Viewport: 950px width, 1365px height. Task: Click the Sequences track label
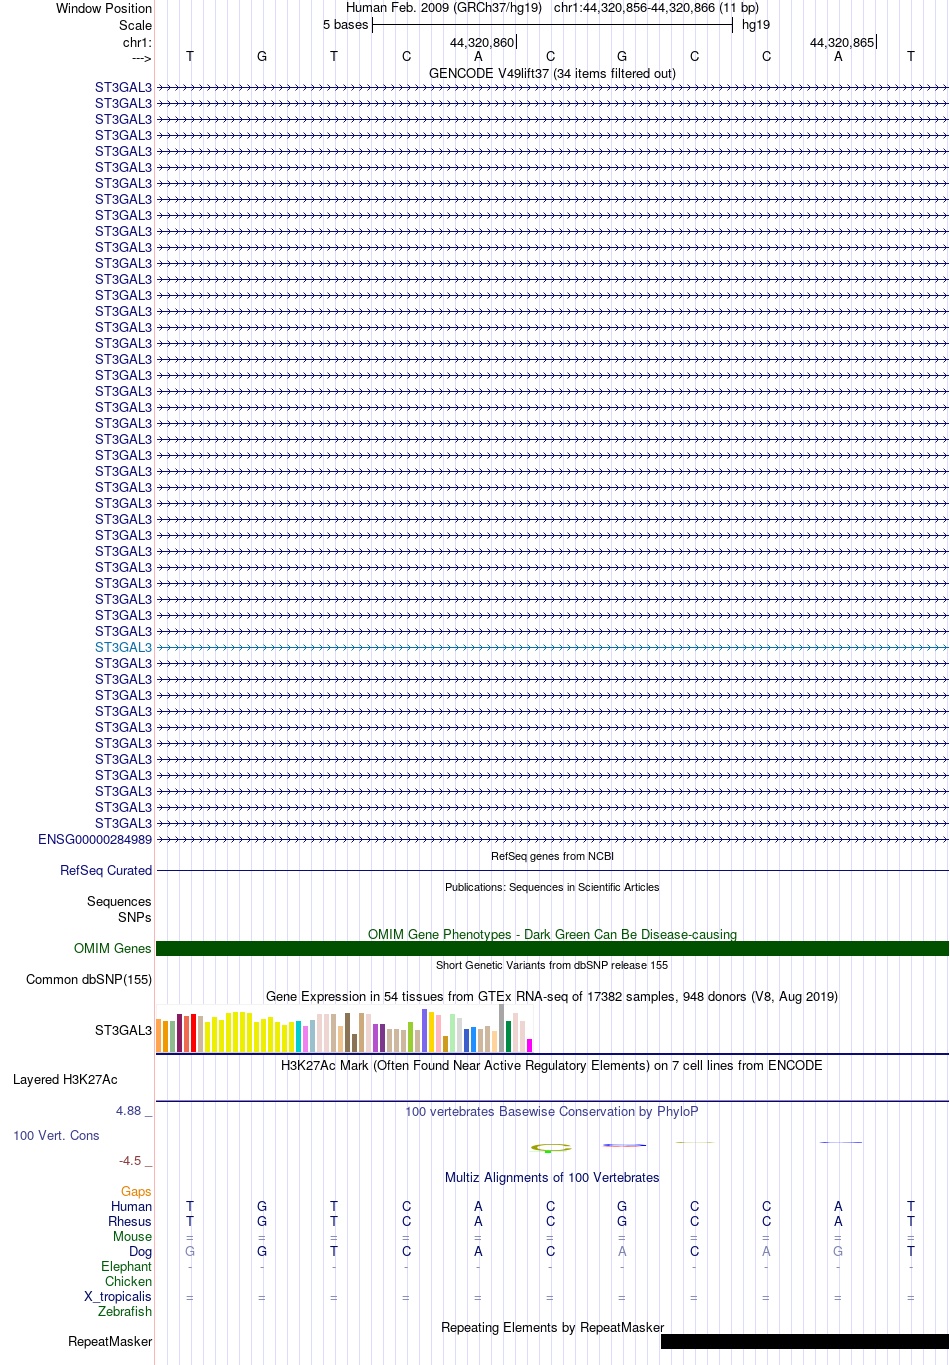[x=119, y=901]
